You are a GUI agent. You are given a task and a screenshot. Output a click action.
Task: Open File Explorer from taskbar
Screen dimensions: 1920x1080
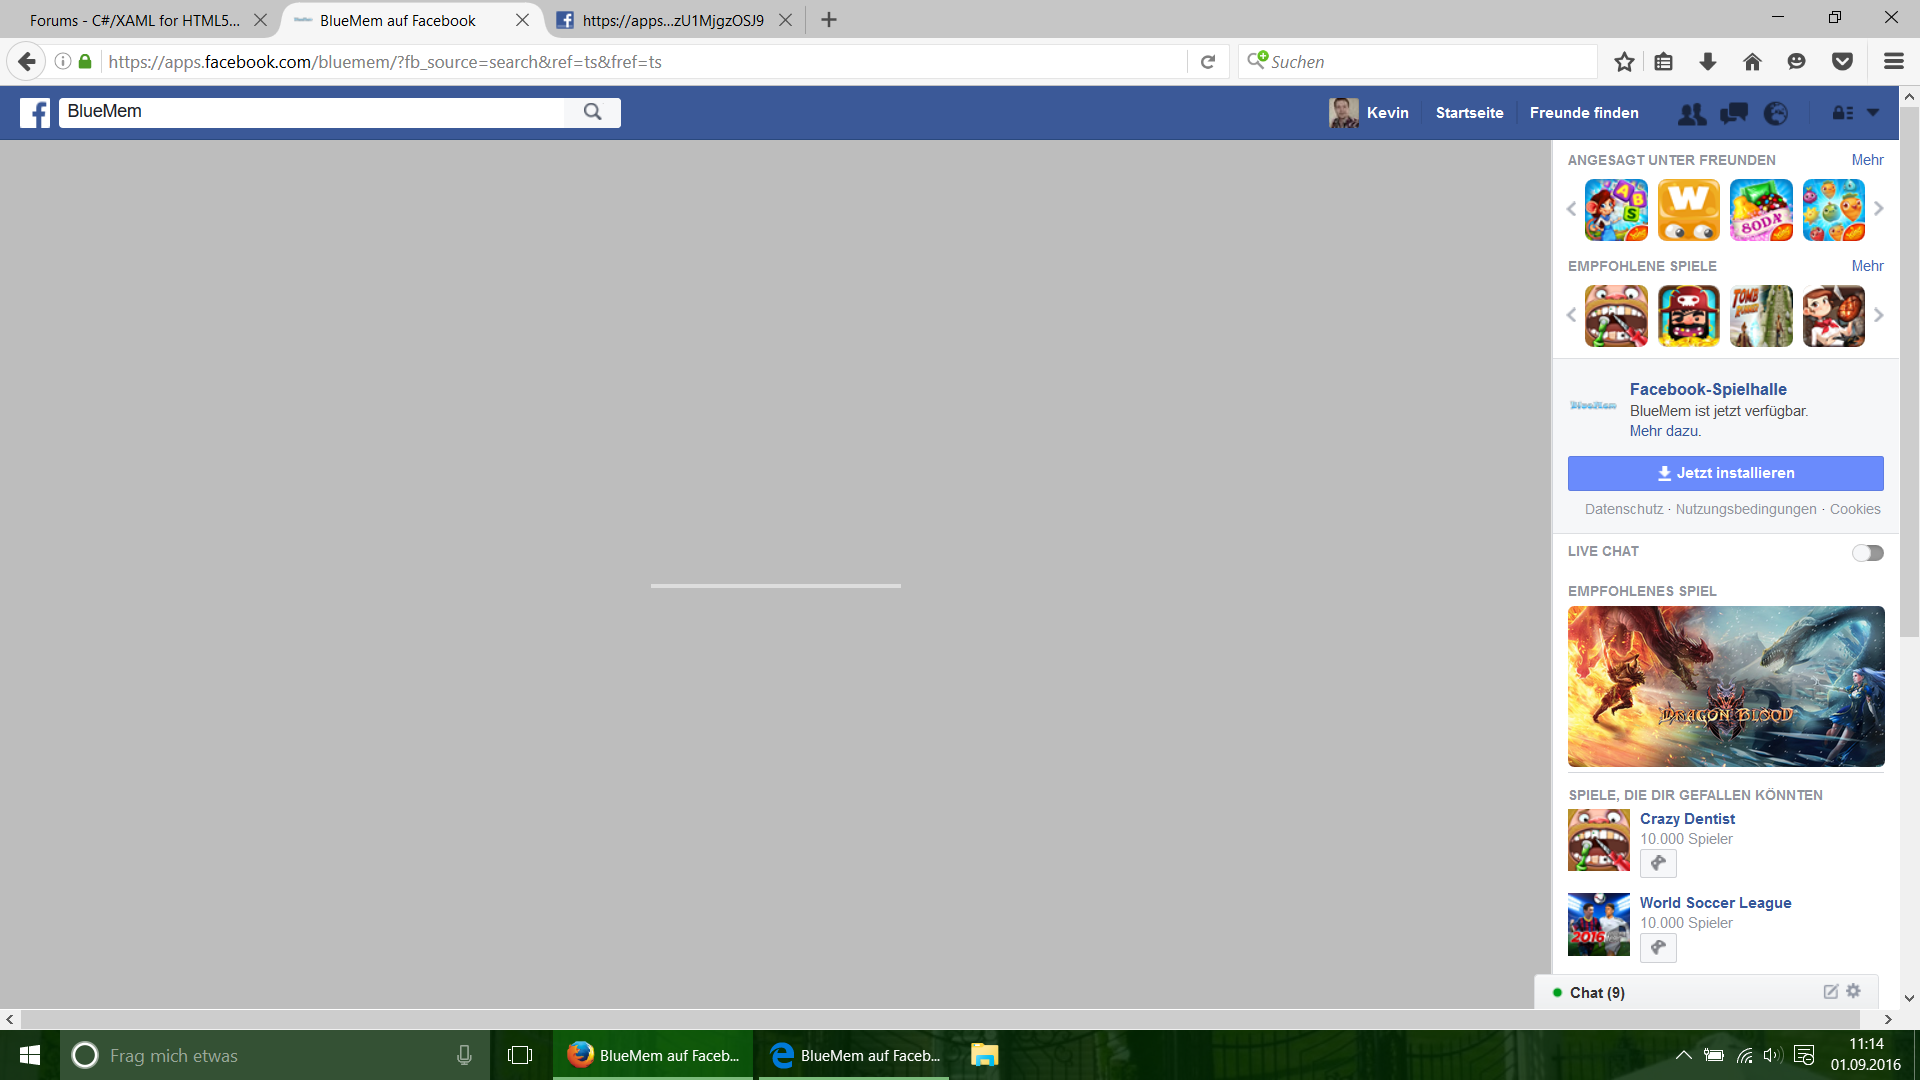[985, 1055]
